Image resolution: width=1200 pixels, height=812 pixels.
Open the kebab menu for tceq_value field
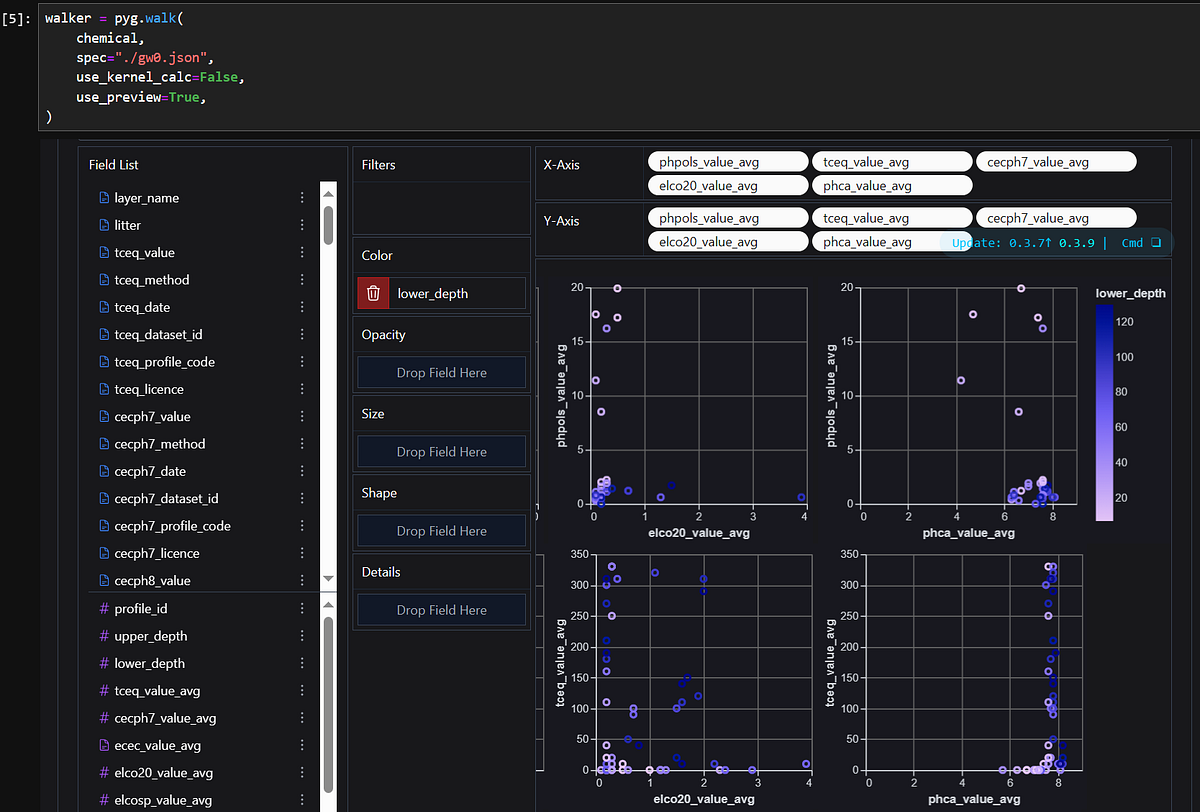302,252
